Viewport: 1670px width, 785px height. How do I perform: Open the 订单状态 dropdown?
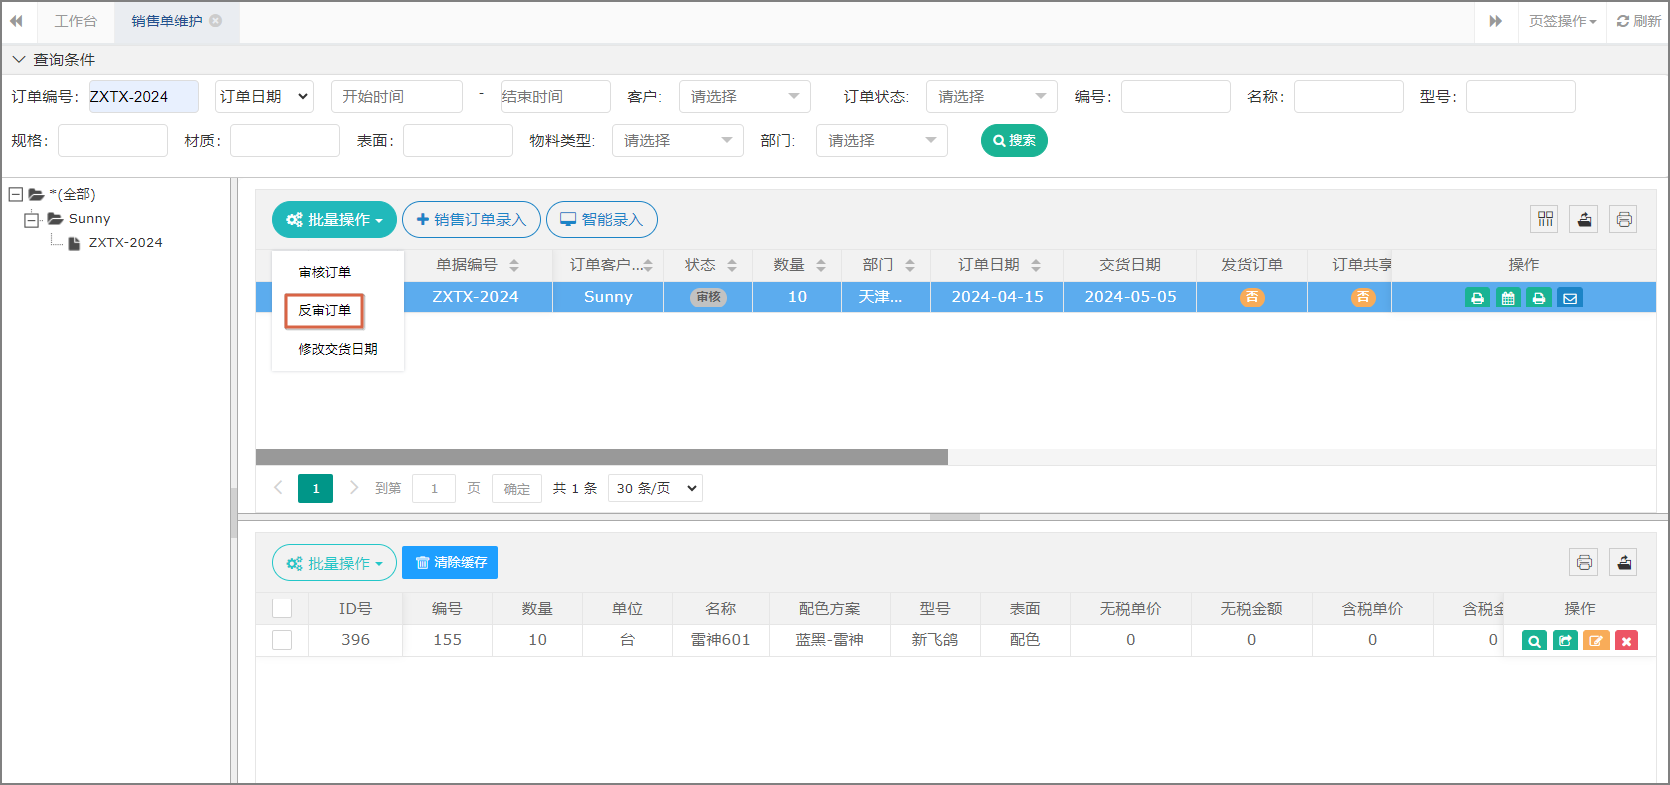coord(991,97)
